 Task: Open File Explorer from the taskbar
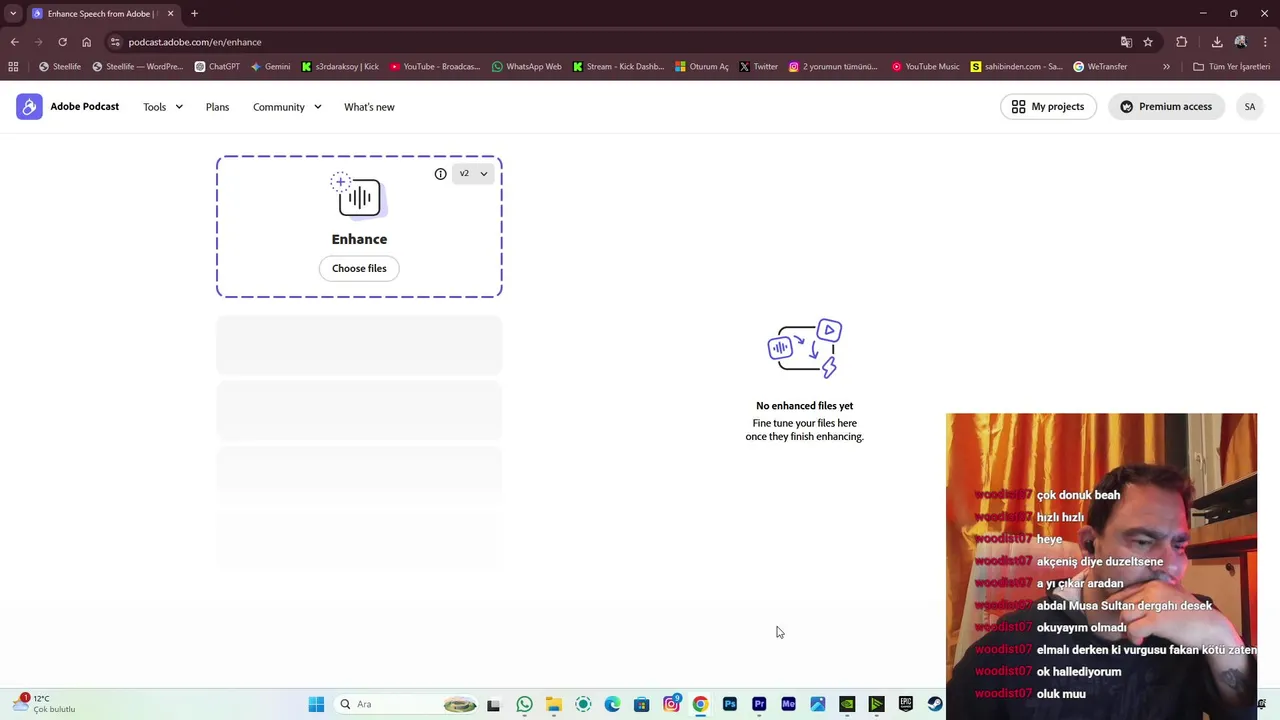pos(553,704)
